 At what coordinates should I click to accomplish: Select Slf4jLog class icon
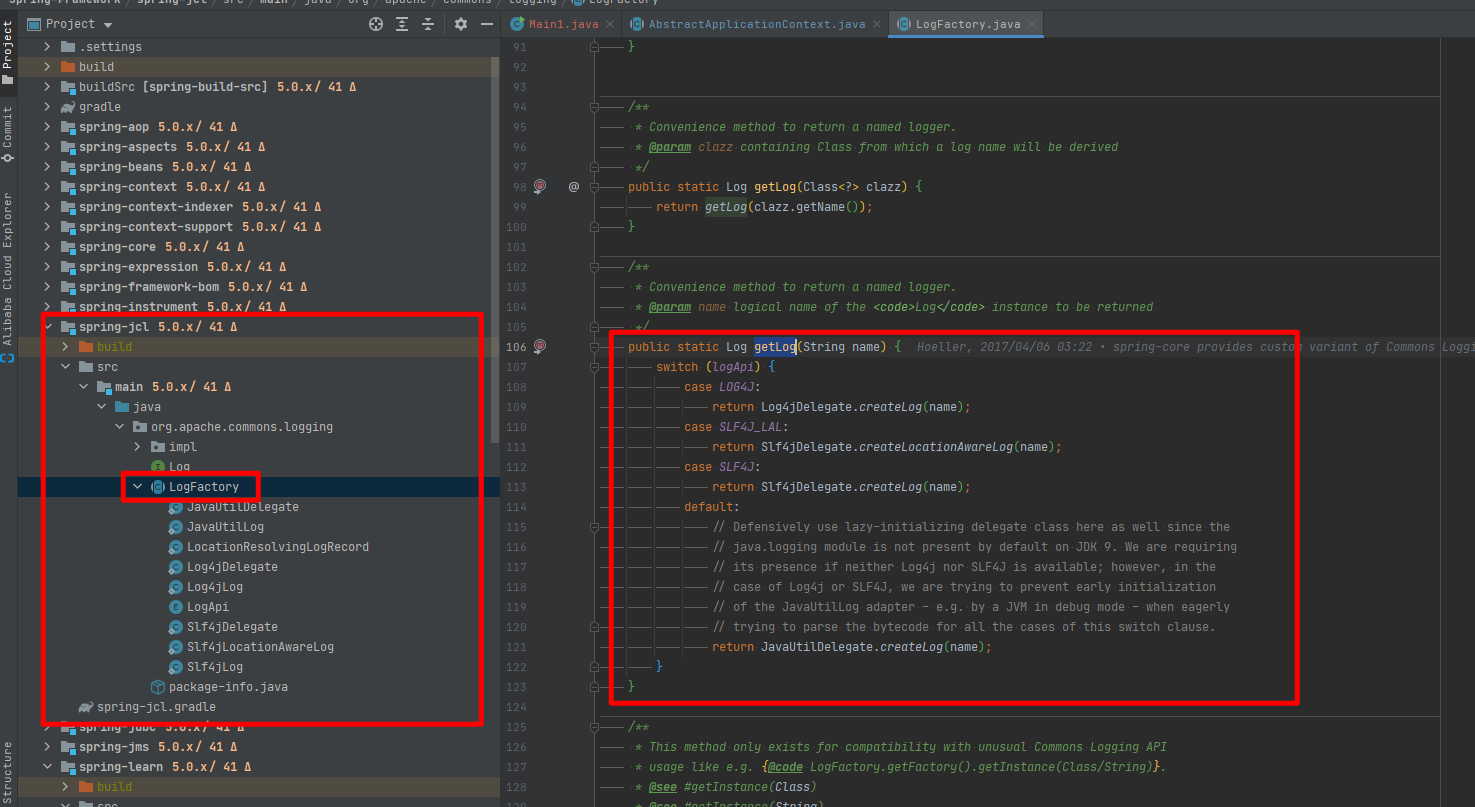(176, 667)
